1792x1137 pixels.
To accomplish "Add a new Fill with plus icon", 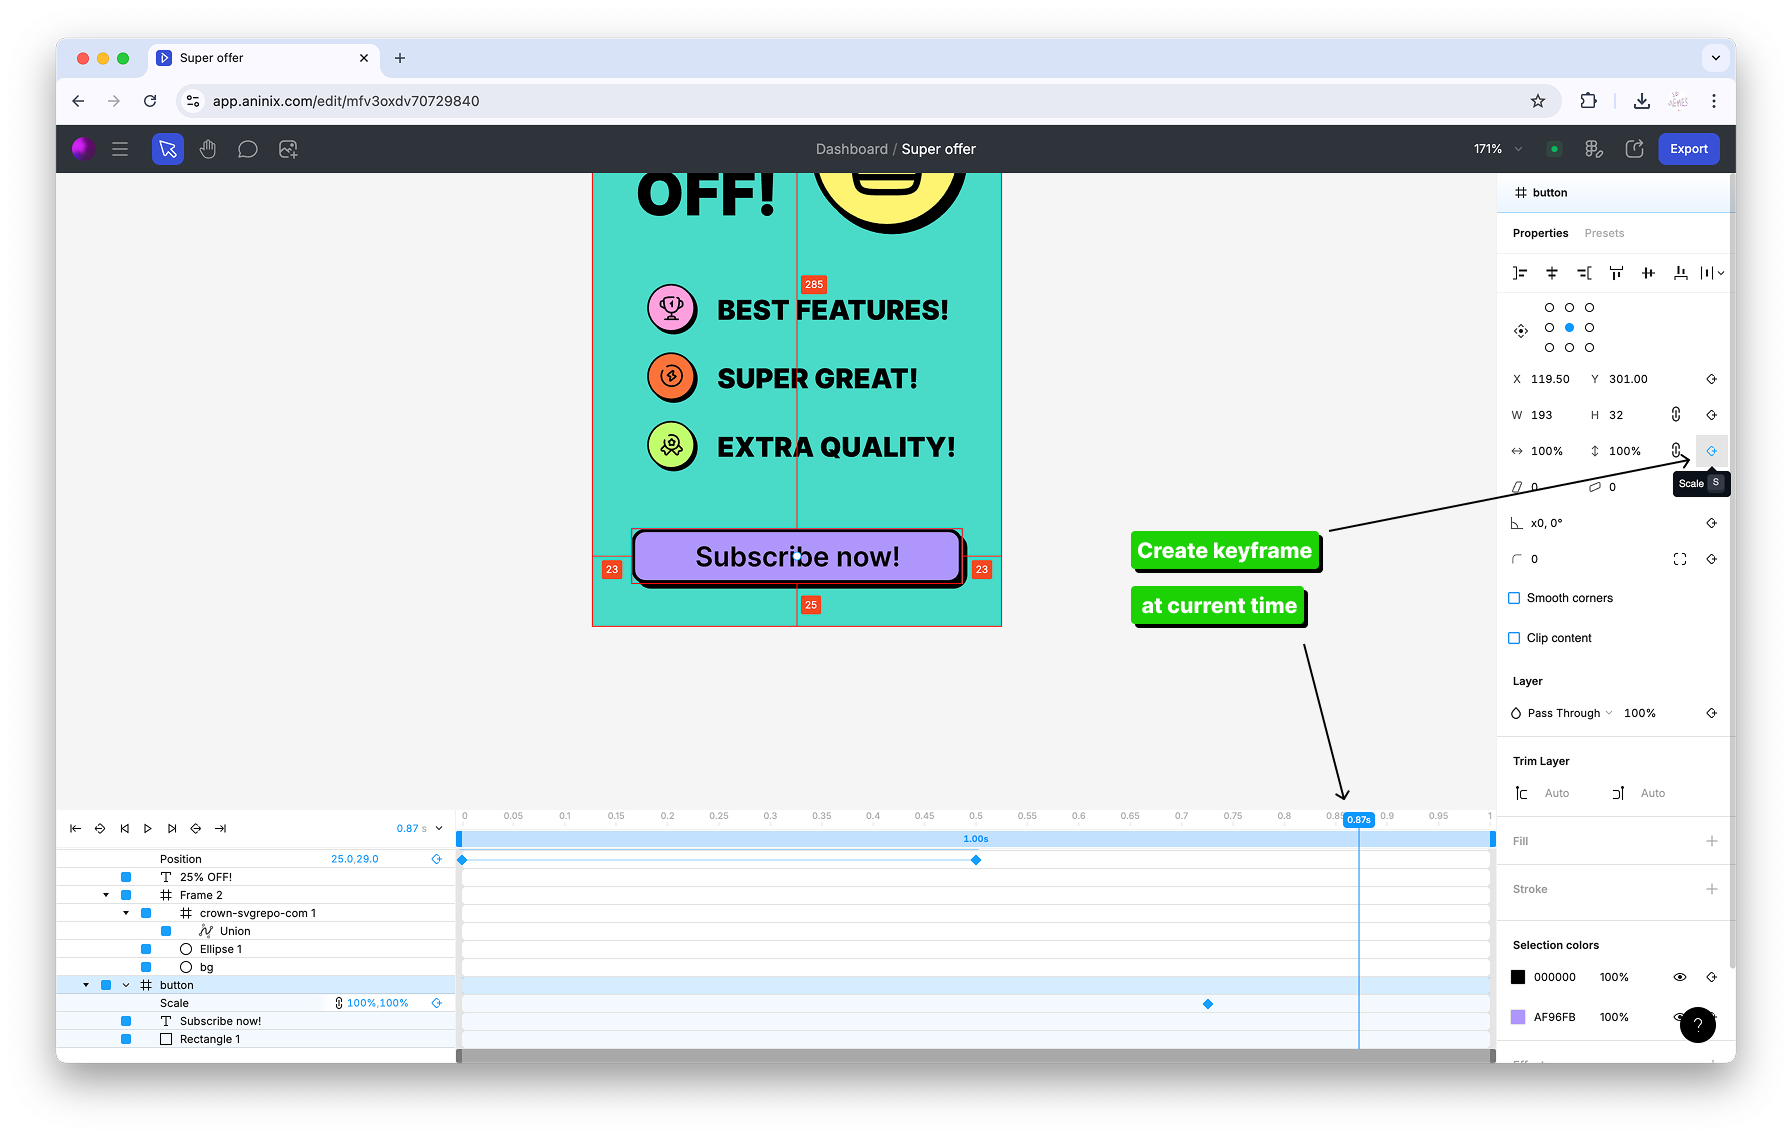I will [x=1712, y=841].
